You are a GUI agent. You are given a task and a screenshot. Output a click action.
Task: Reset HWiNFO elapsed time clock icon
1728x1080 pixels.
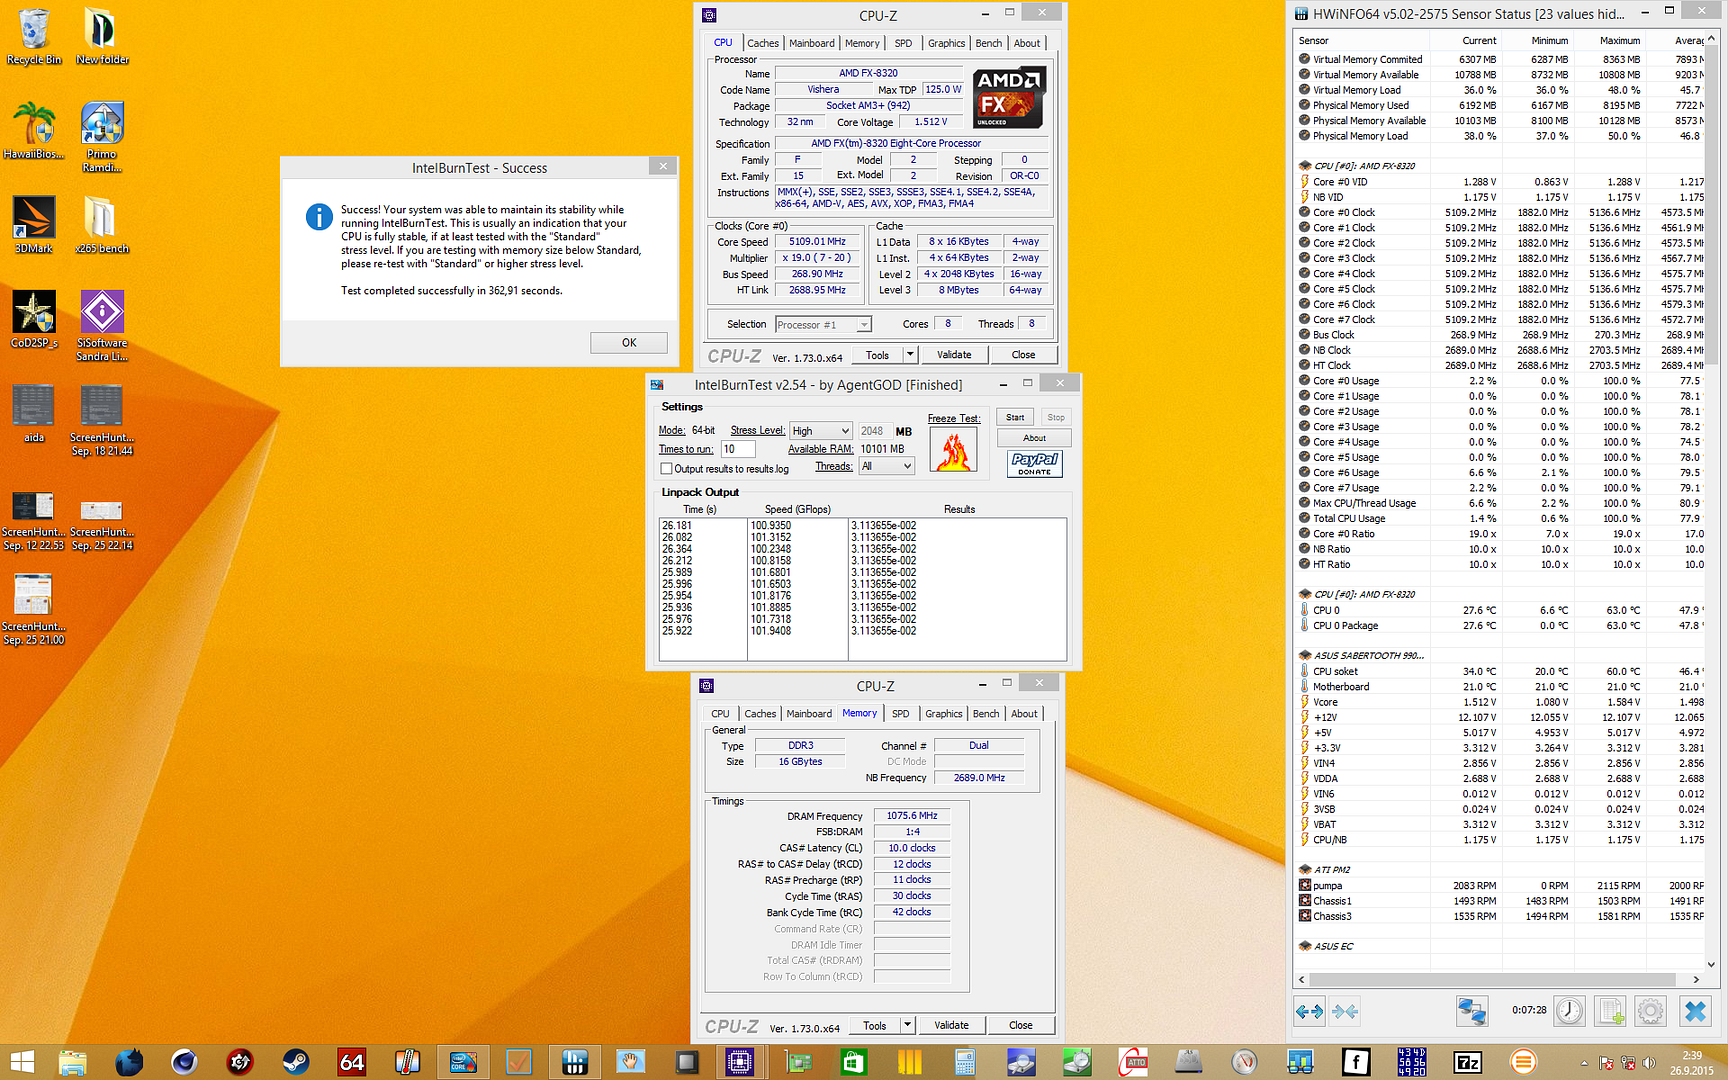(1569, 1012)
